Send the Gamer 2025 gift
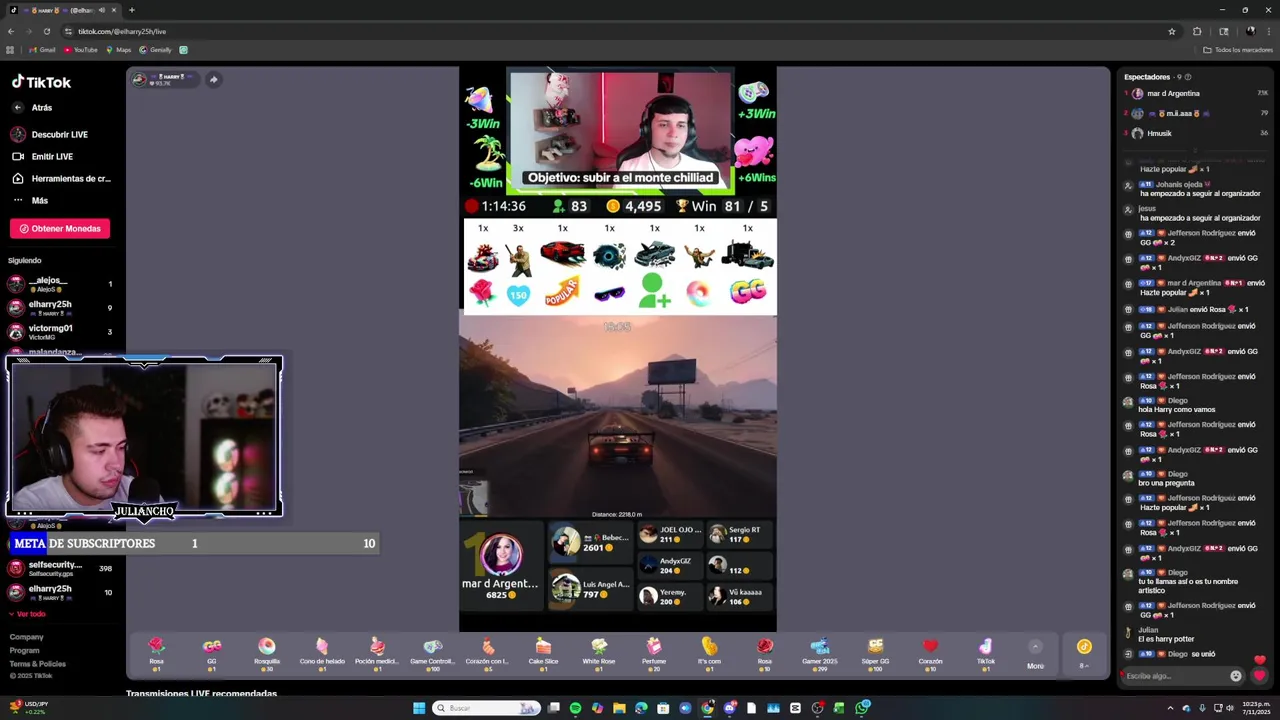 click(820, 653)
